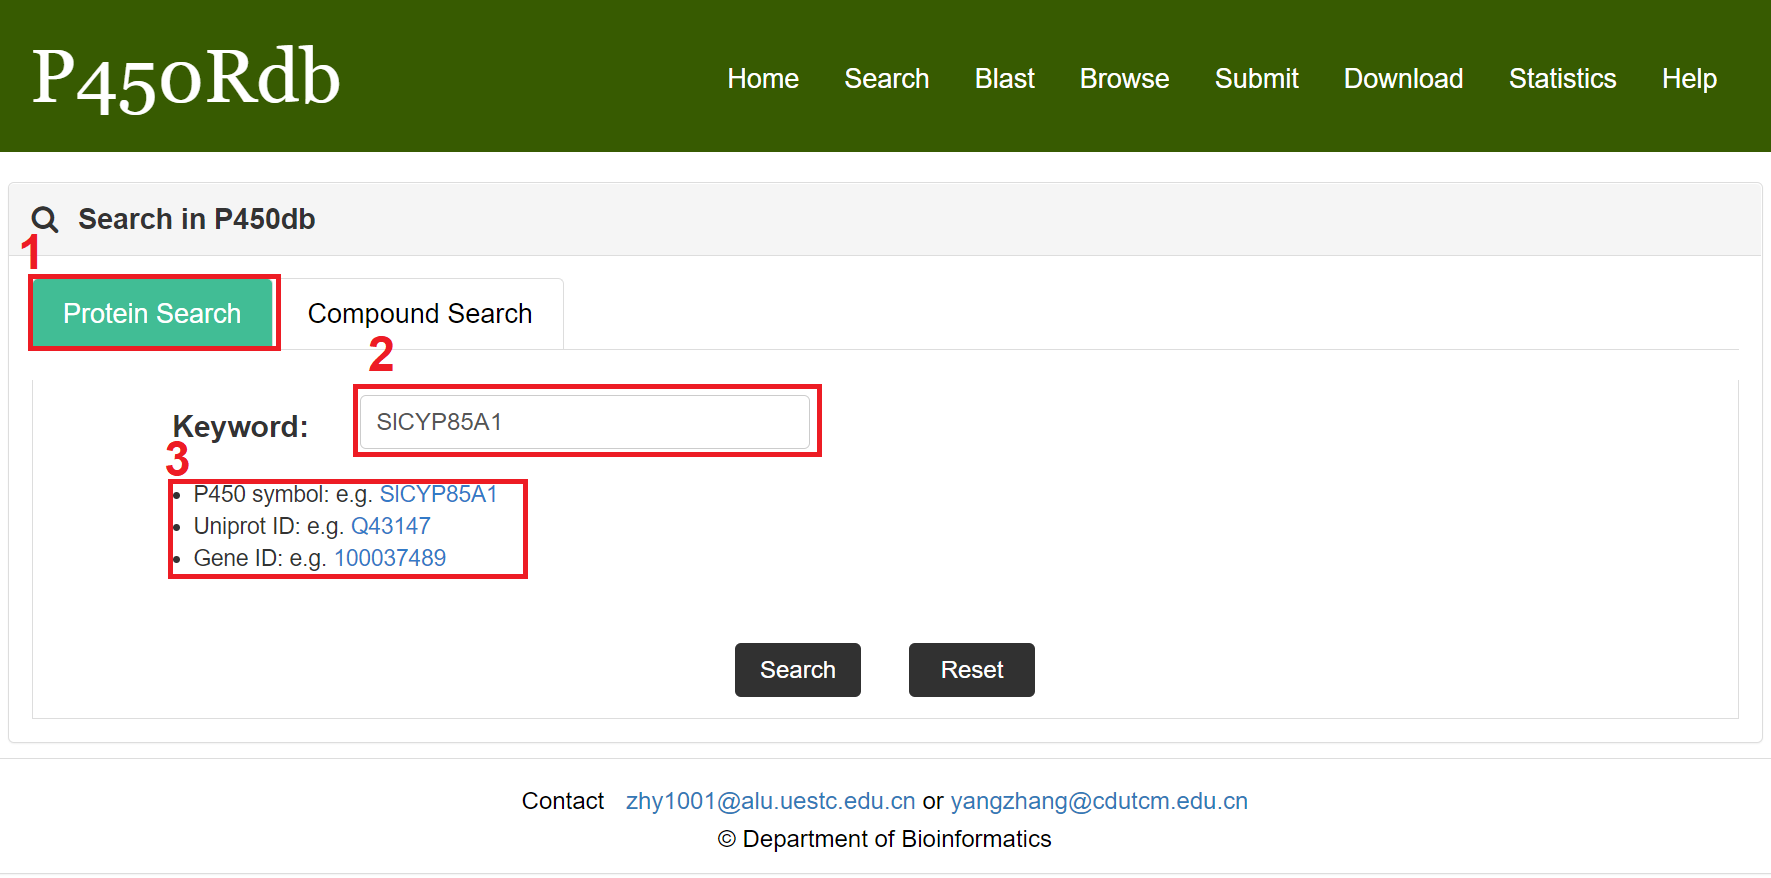Open the Browse navigation item
The height and width of the screenshot is (878, 1771).
coord(1124,78)
